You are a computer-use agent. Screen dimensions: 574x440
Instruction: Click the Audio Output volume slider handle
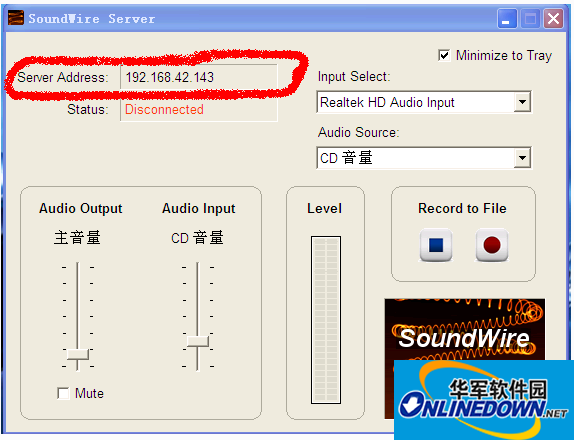(78, 354)
